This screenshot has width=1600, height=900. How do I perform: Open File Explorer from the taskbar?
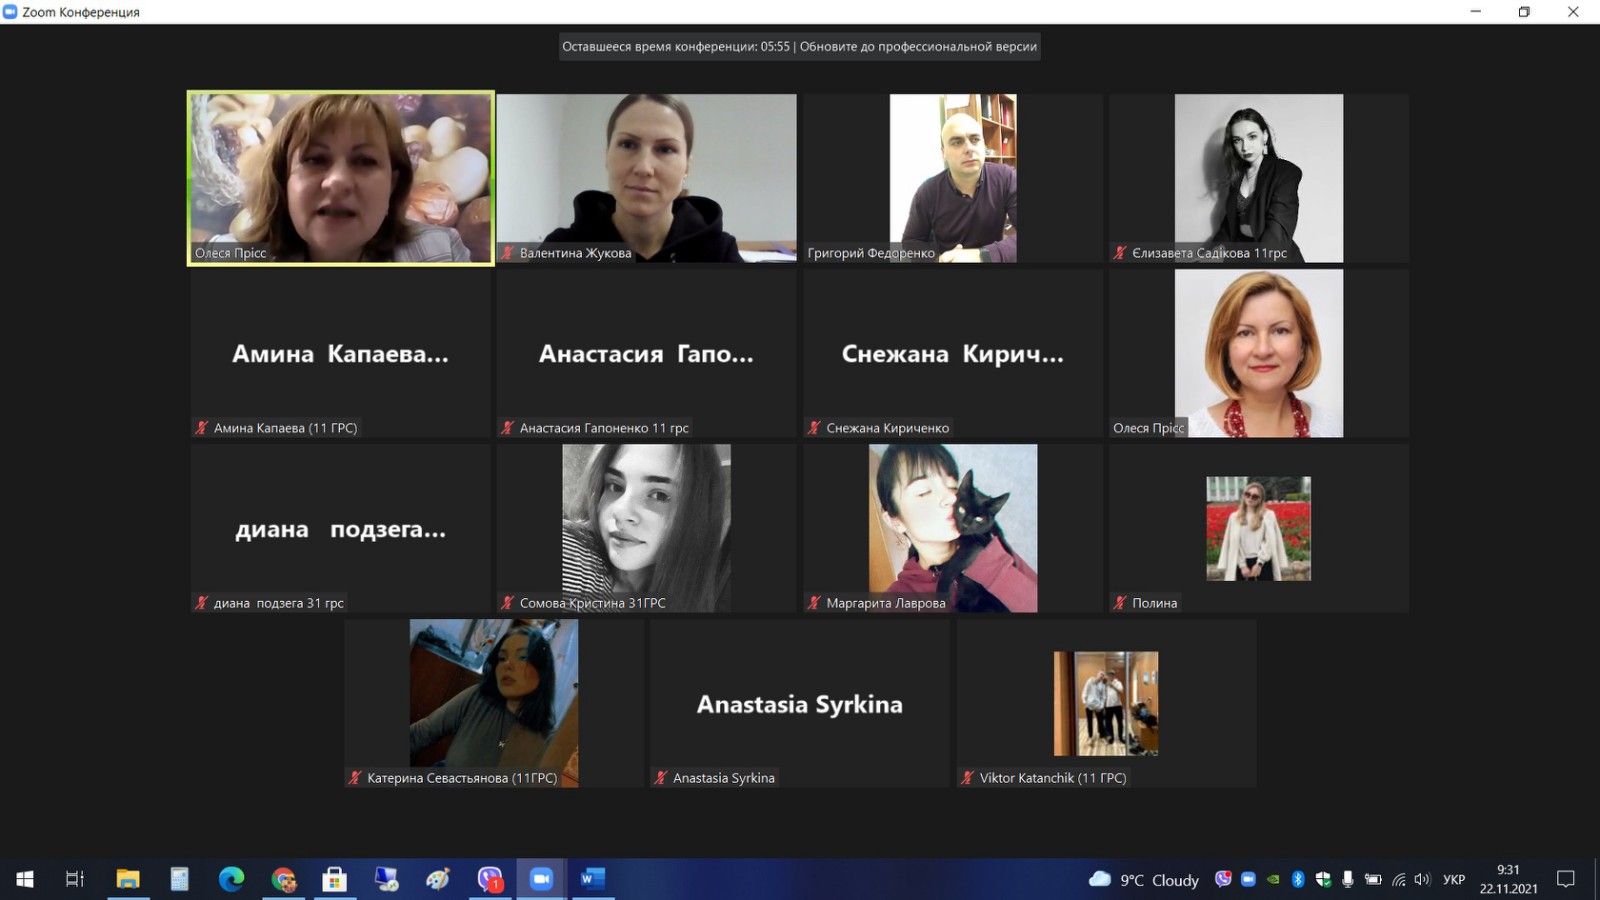coord(128,879)
